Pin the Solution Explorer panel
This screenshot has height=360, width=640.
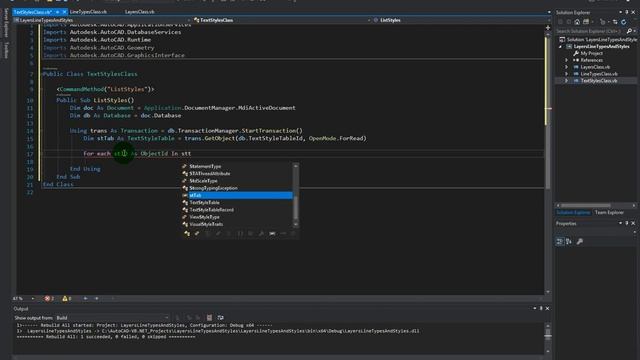tap(627, 12)
